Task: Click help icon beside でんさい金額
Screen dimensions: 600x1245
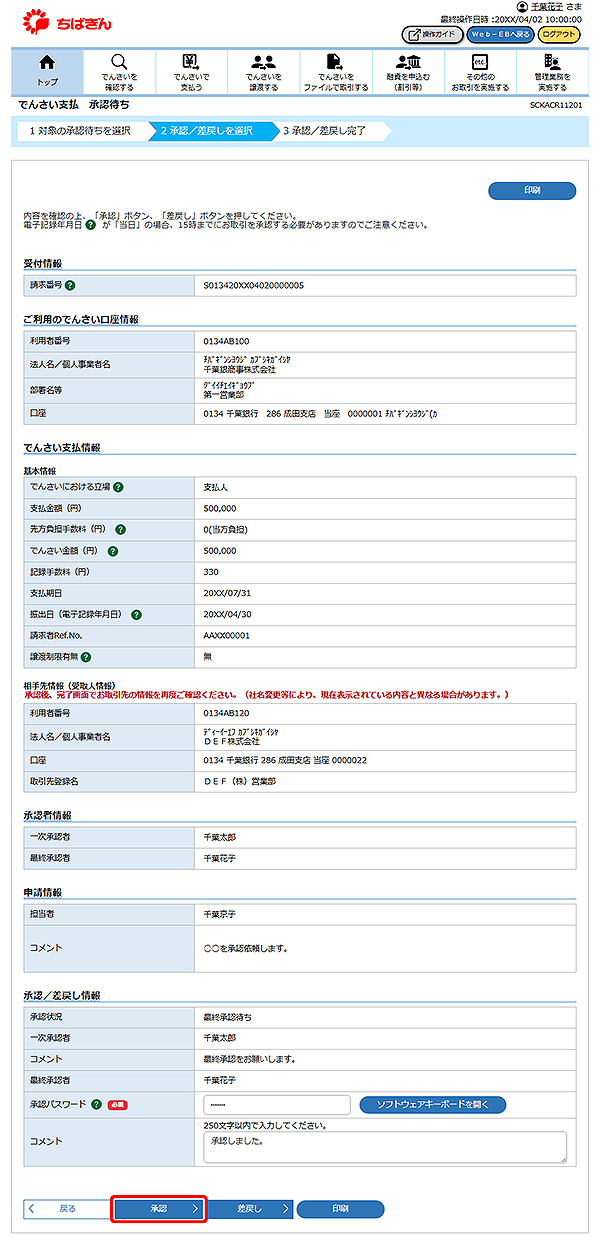Action: (113, 550)
